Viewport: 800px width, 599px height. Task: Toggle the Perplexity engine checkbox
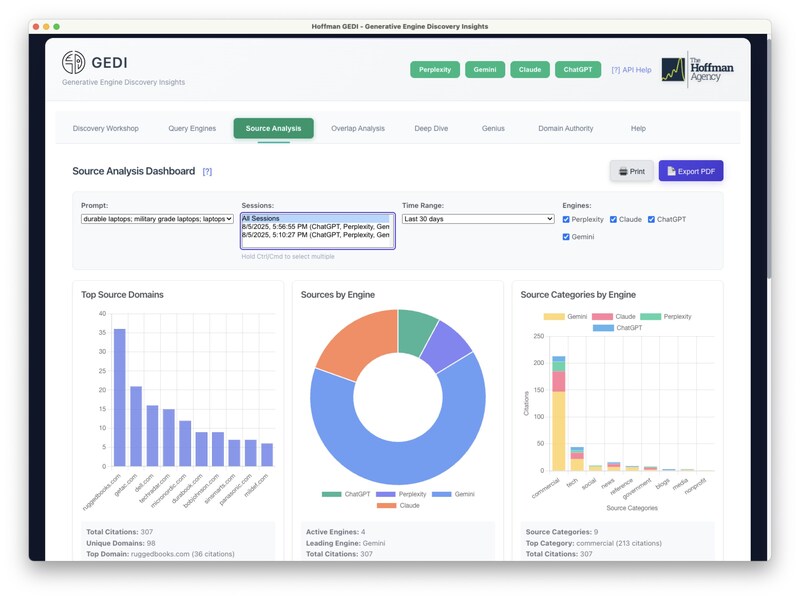(566, 219)
